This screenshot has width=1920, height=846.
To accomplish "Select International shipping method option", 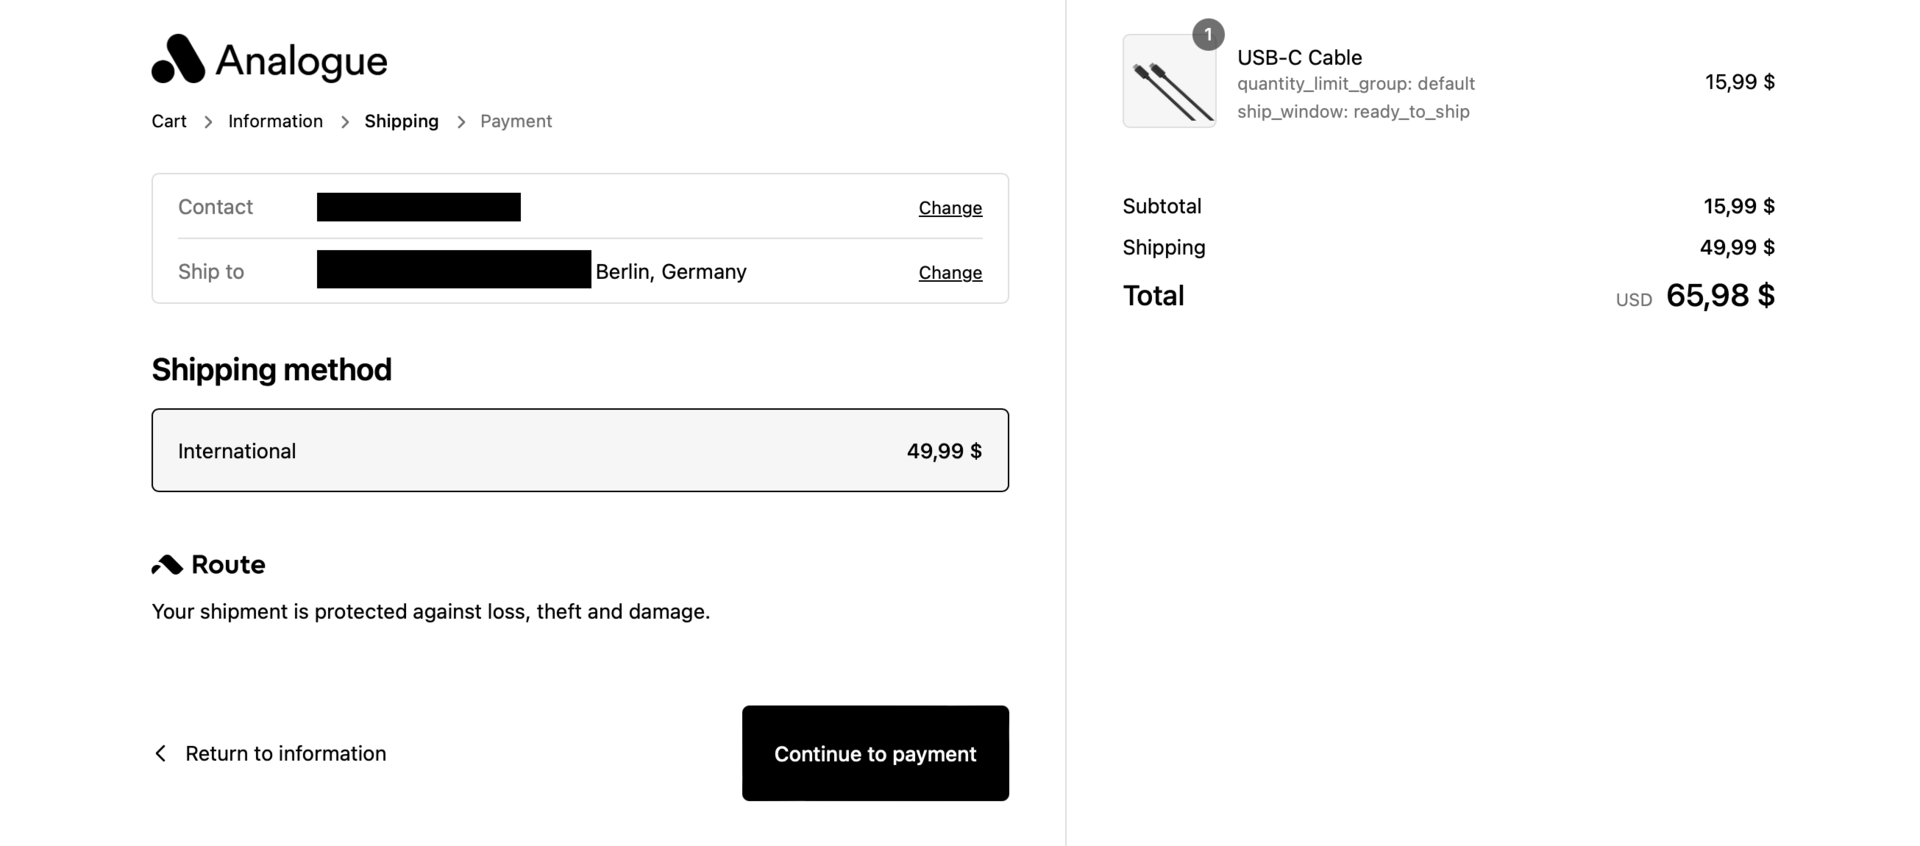I will 580,450.
